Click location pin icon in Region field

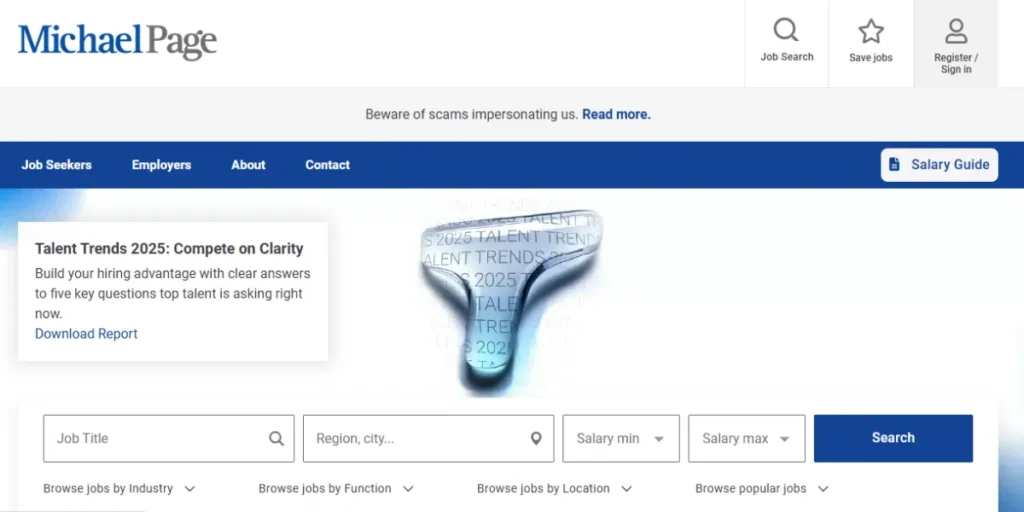(x=536, y=438)
